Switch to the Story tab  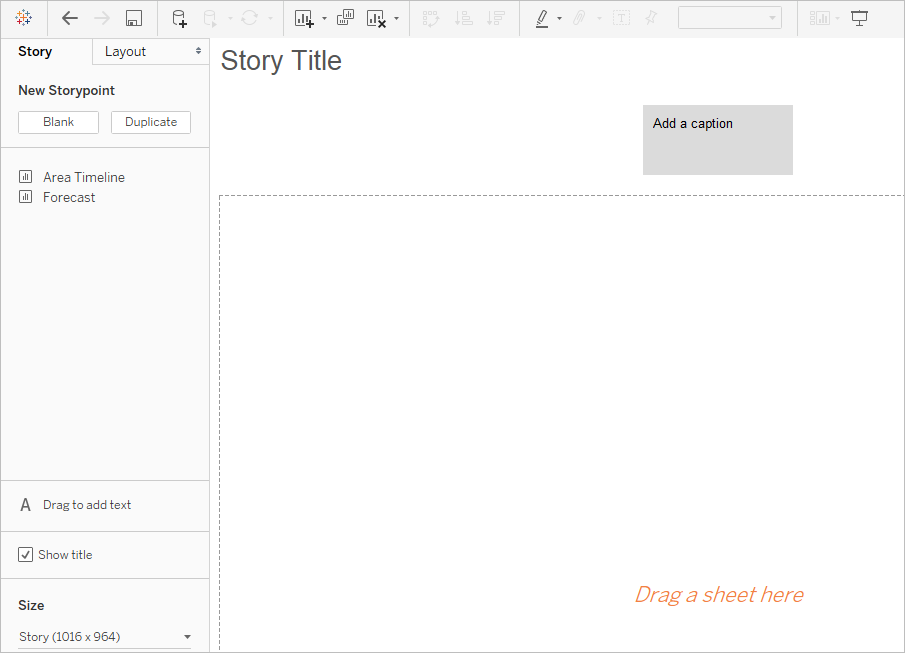(x=35, y=51)
